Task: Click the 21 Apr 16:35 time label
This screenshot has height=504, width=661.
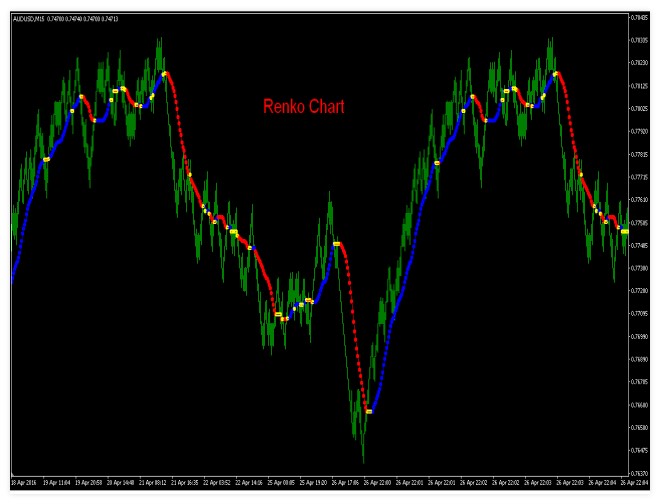Action: pos(185,483)
